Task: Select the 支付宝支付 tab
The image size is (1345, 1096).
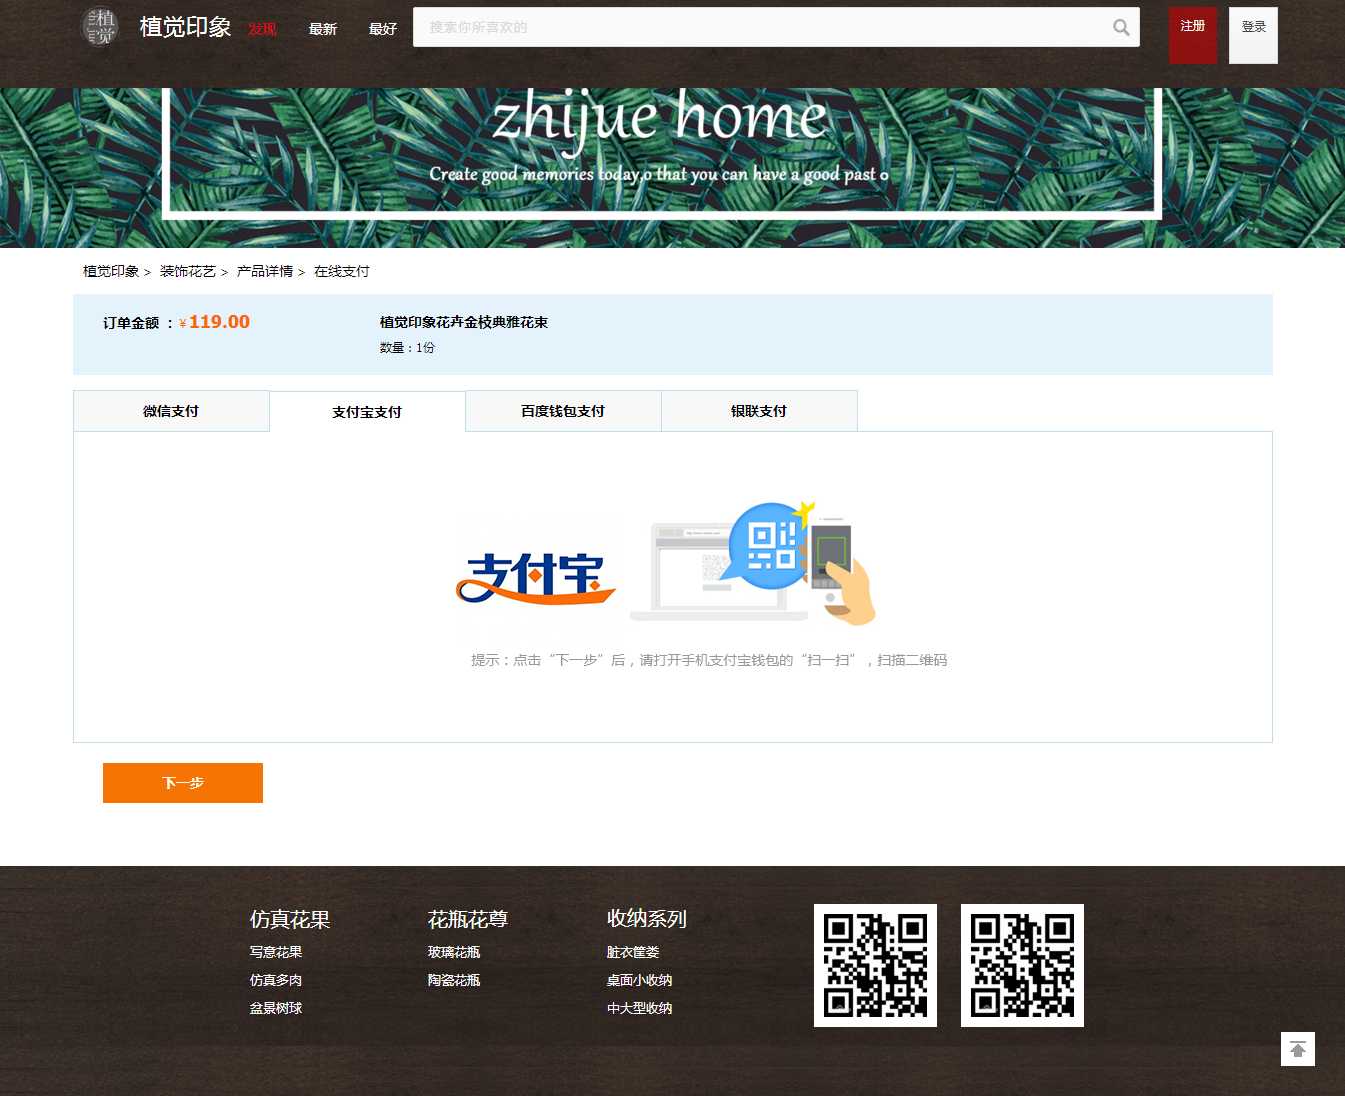Action: (367, 412)
